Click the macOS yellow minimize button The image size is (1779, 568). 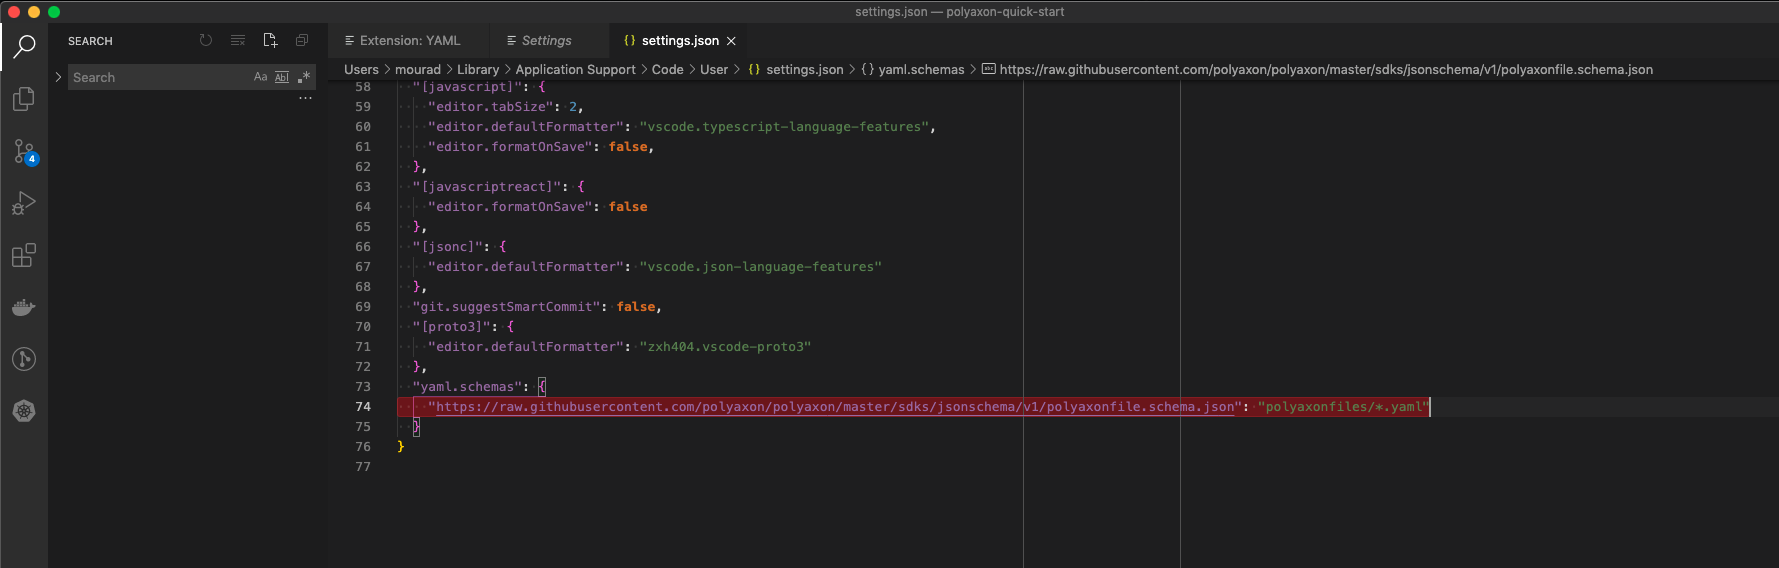[34, 12]
